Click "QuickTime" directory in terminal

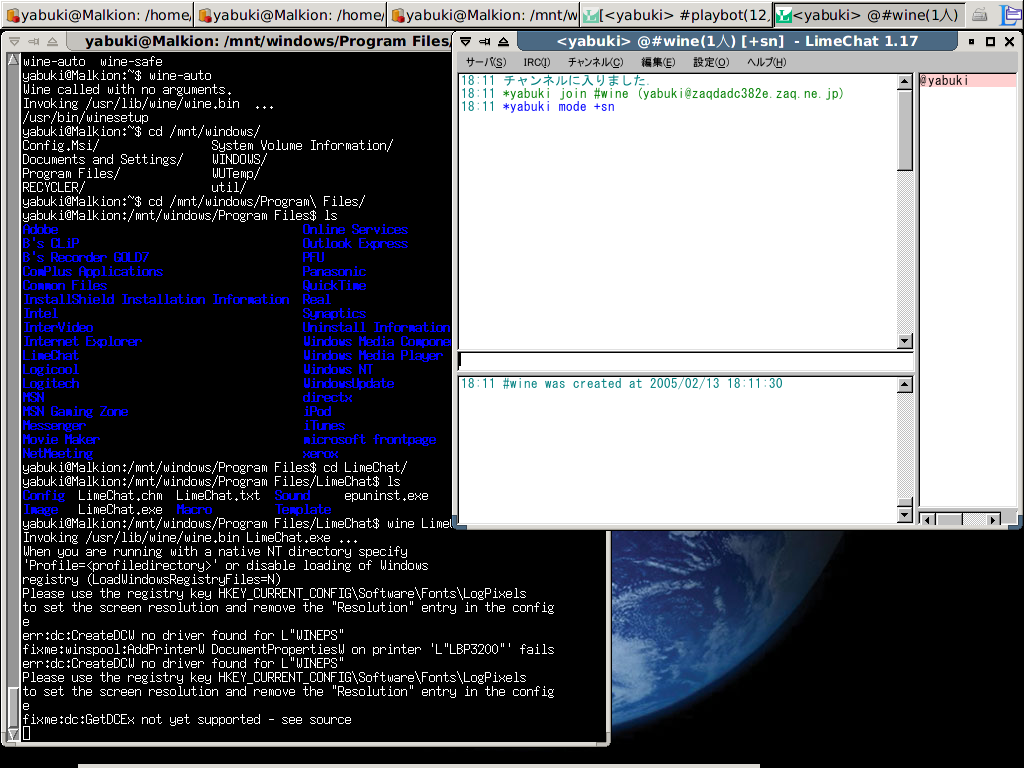pos(334,285)
